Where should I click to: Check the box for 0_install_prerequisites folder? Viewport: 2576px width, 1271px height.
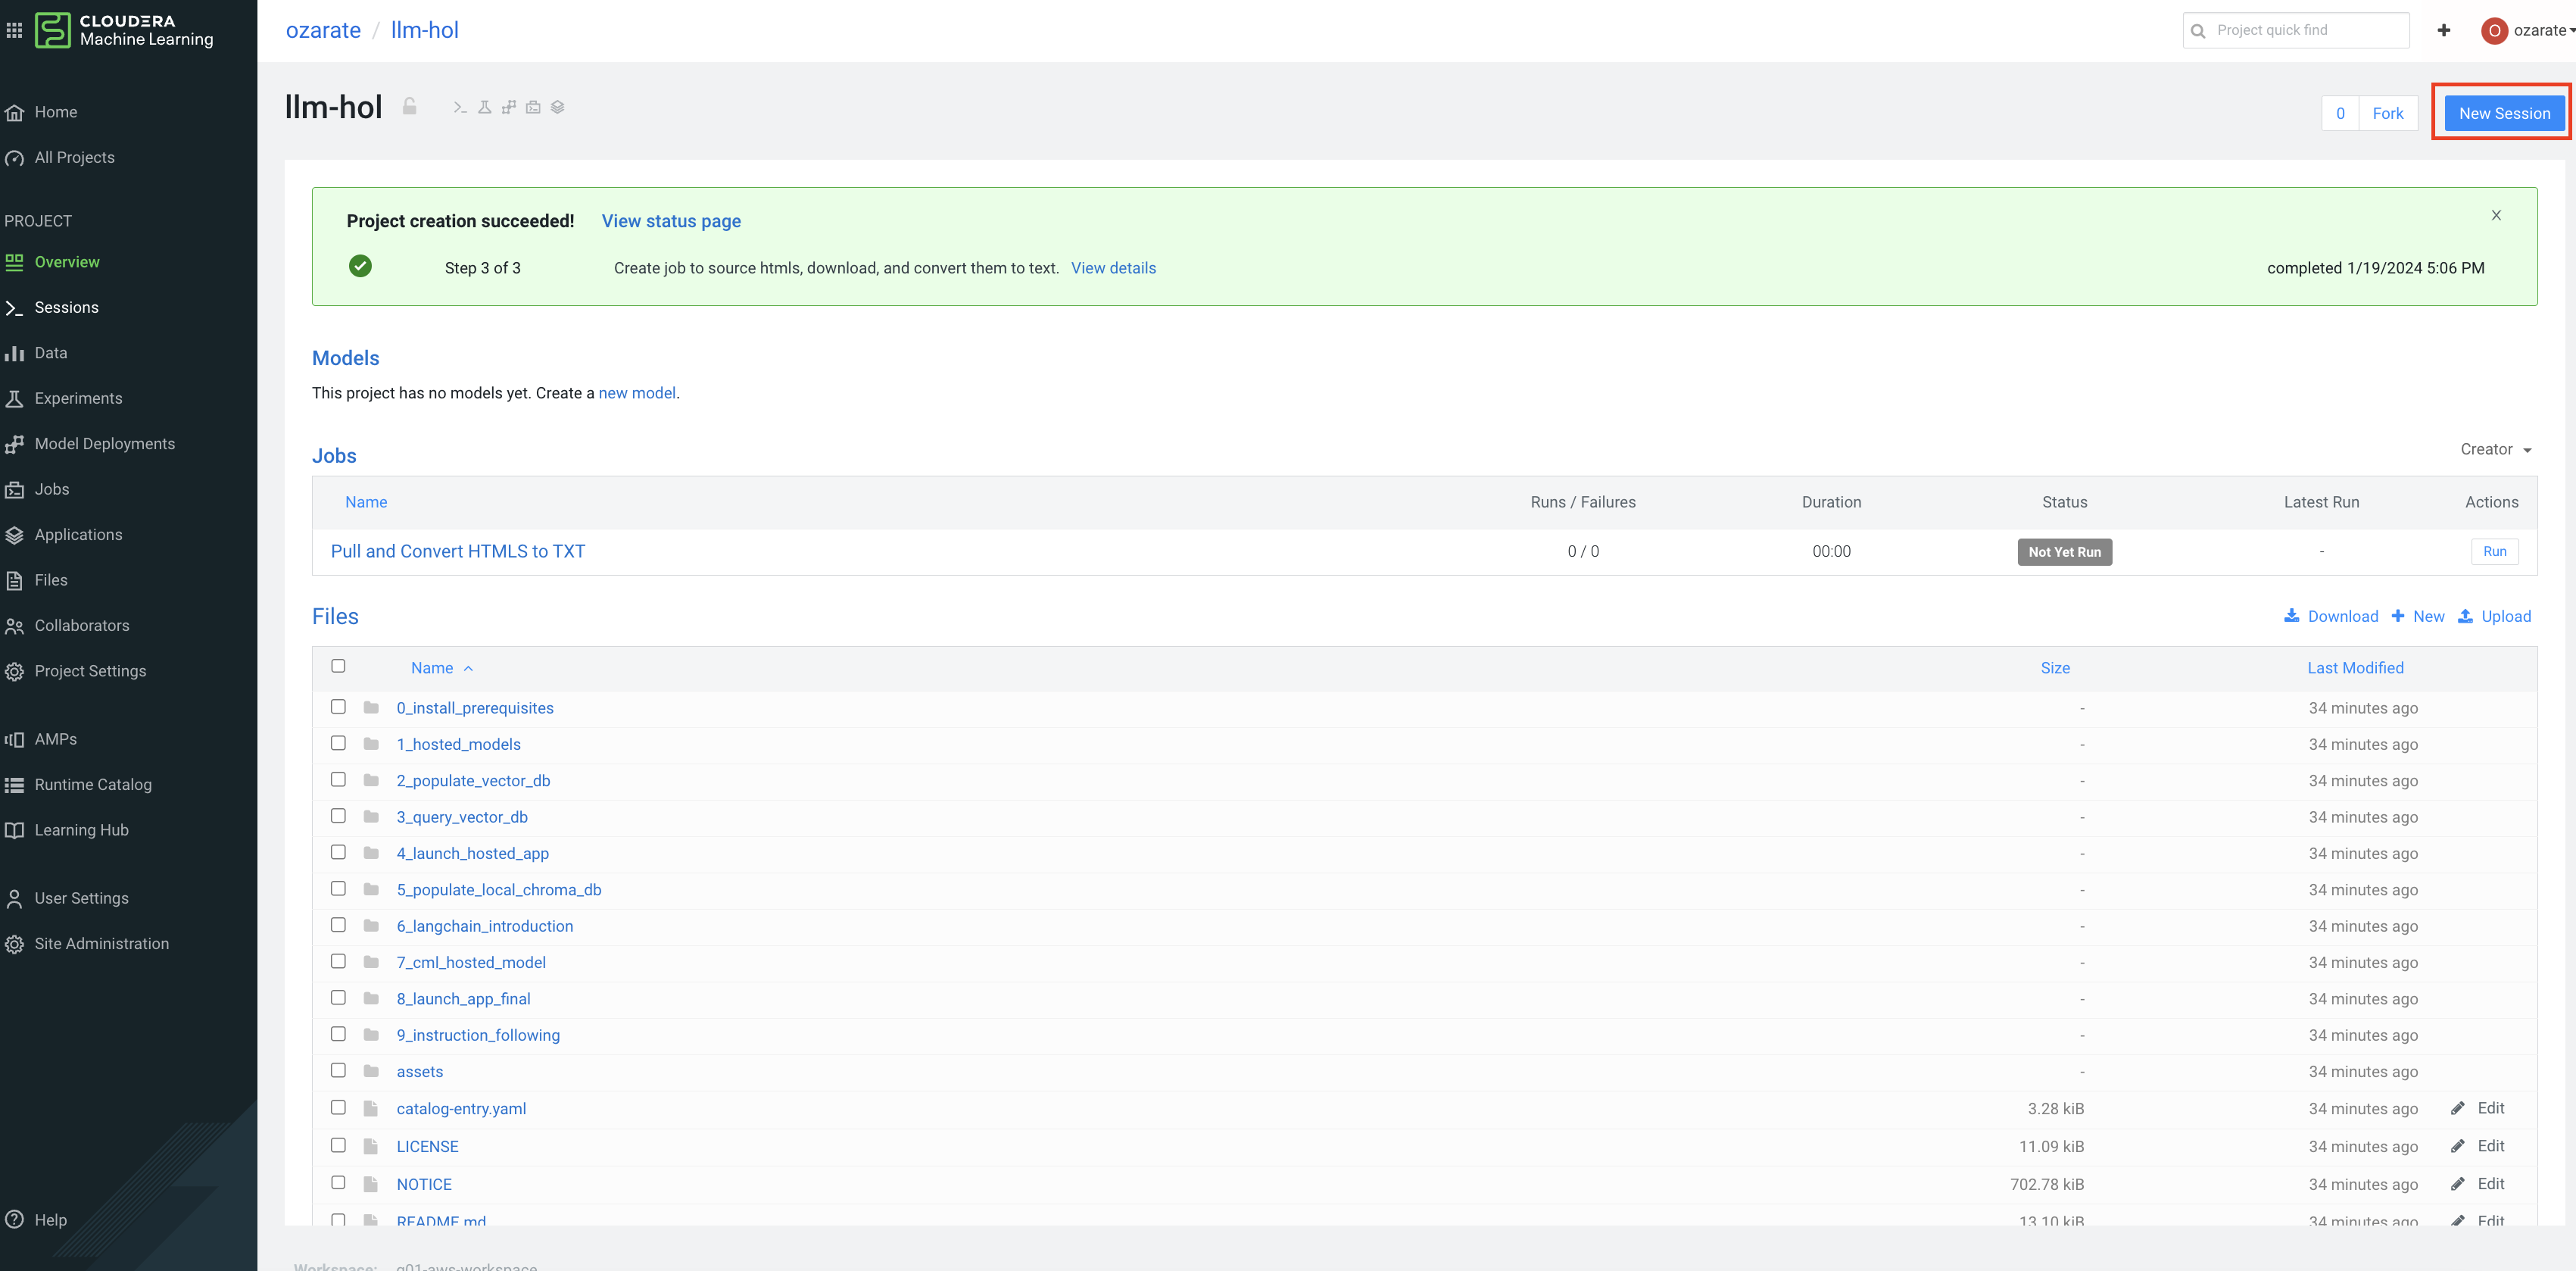(338, 707)
